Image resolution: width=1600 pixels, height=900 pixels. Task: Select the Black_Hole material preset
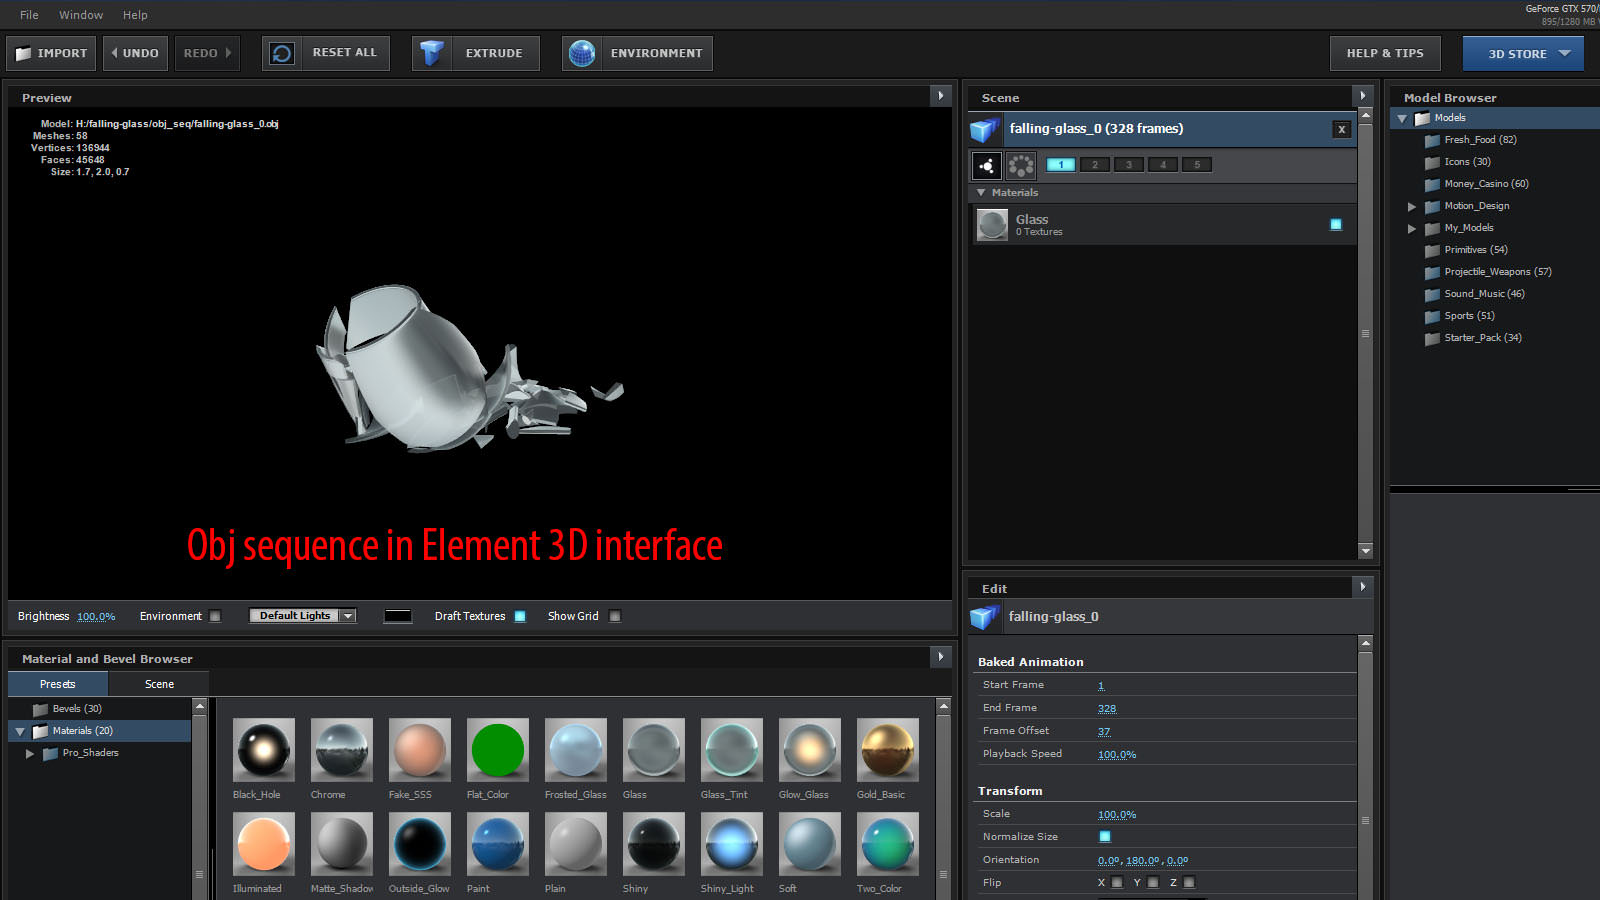click(264, 749)
